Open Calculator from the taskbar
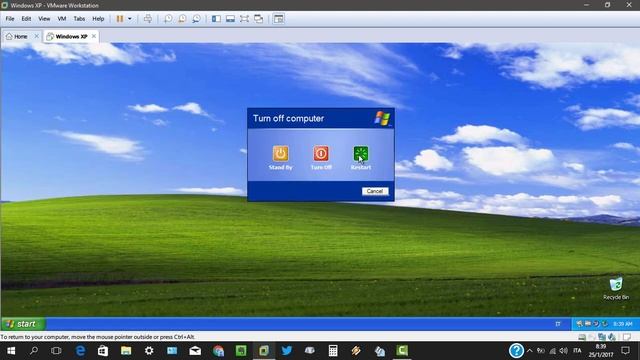 pos(333,351)
